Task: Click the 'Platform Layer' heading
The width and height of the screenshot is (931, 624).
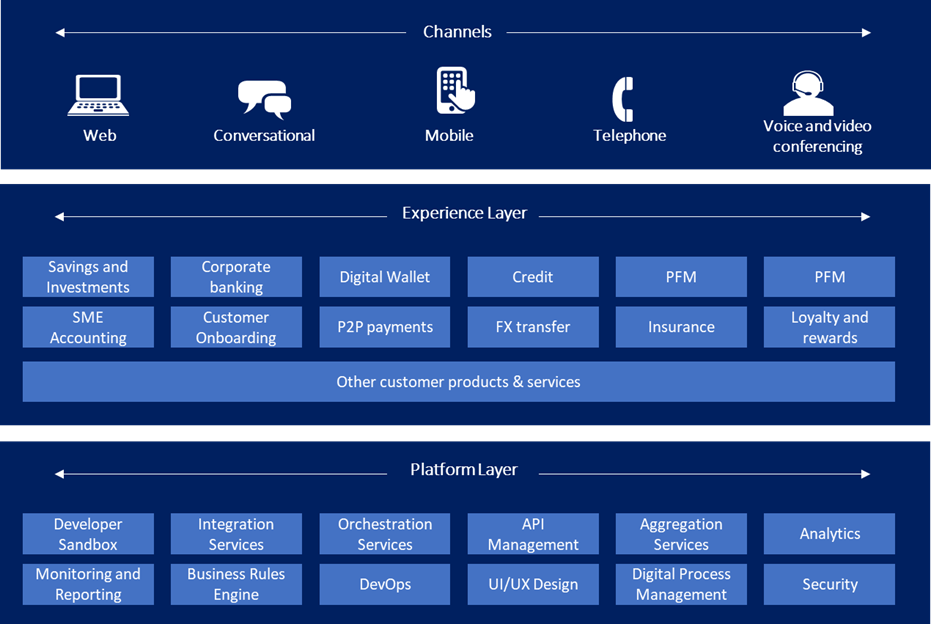Action: point(464,470)
